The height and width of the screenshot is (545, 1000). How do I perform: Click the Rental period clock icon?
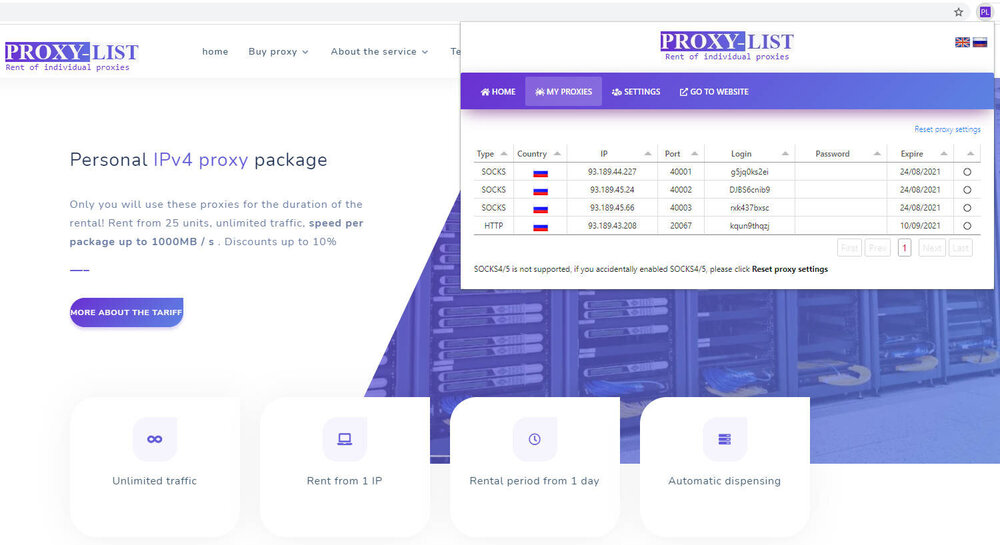(x=534, y=439)
